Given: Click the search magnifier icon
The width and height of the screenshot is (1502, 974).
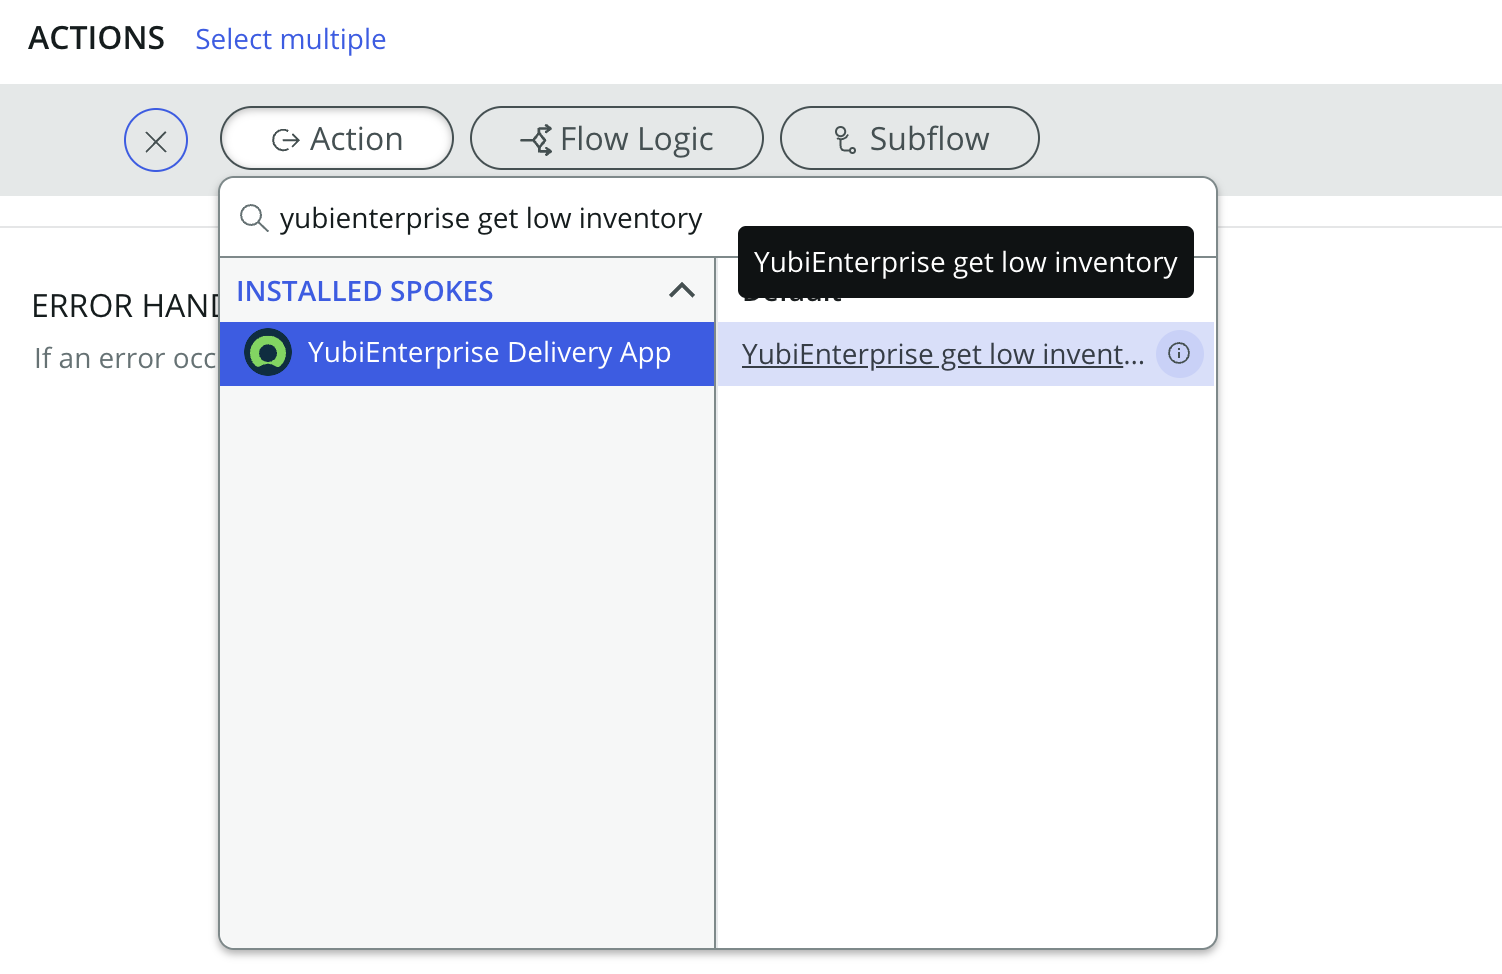Looking at the screenshot, I should (254, 218).
